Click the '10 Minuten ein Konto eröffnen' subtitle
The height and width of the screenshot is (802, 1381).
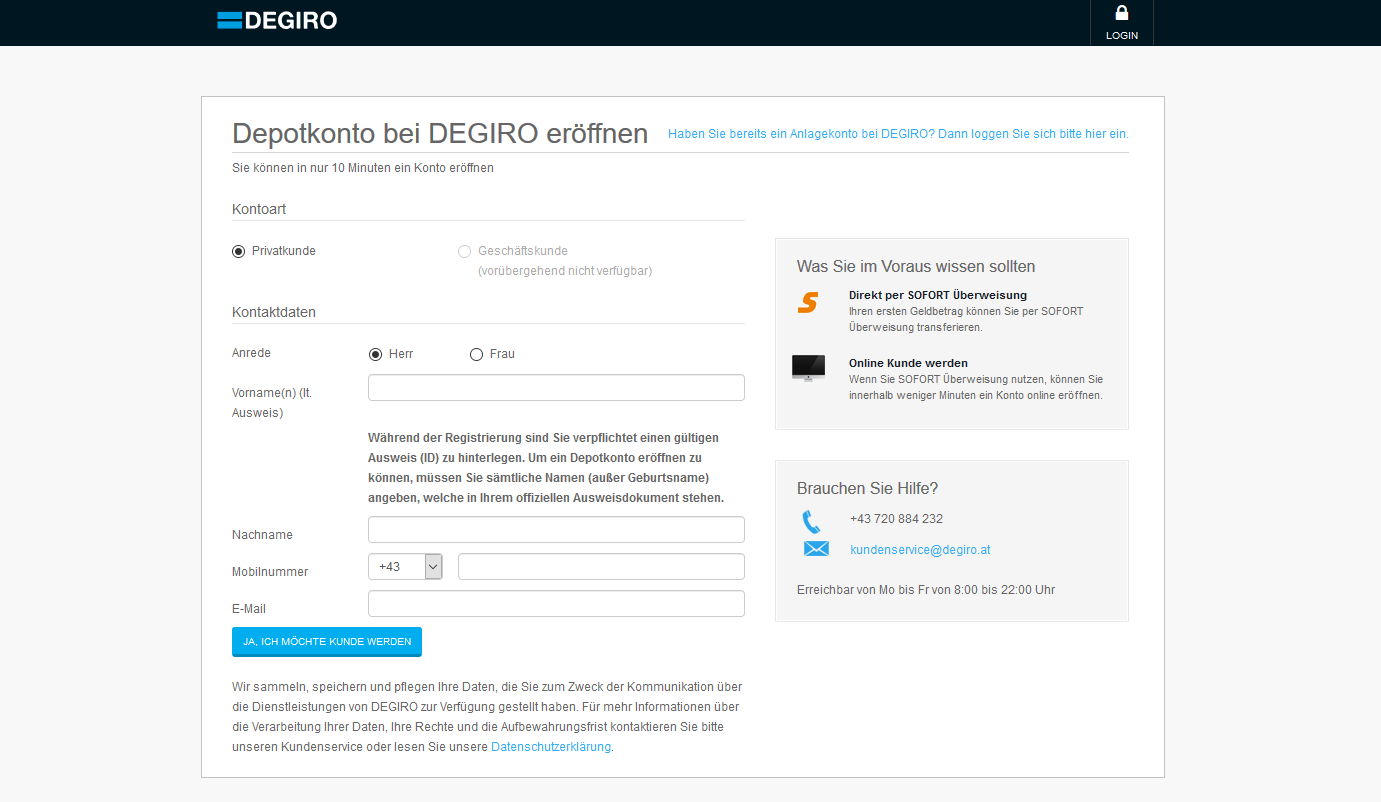[x=363, y=168]
